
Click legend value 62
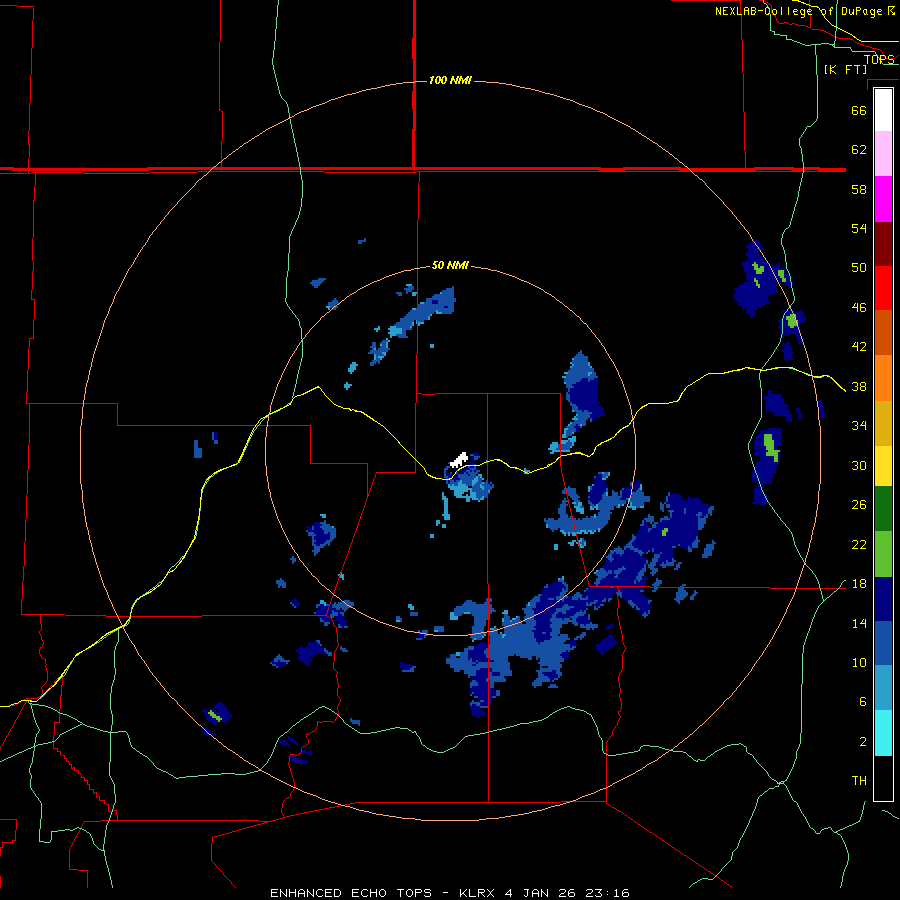859,149
